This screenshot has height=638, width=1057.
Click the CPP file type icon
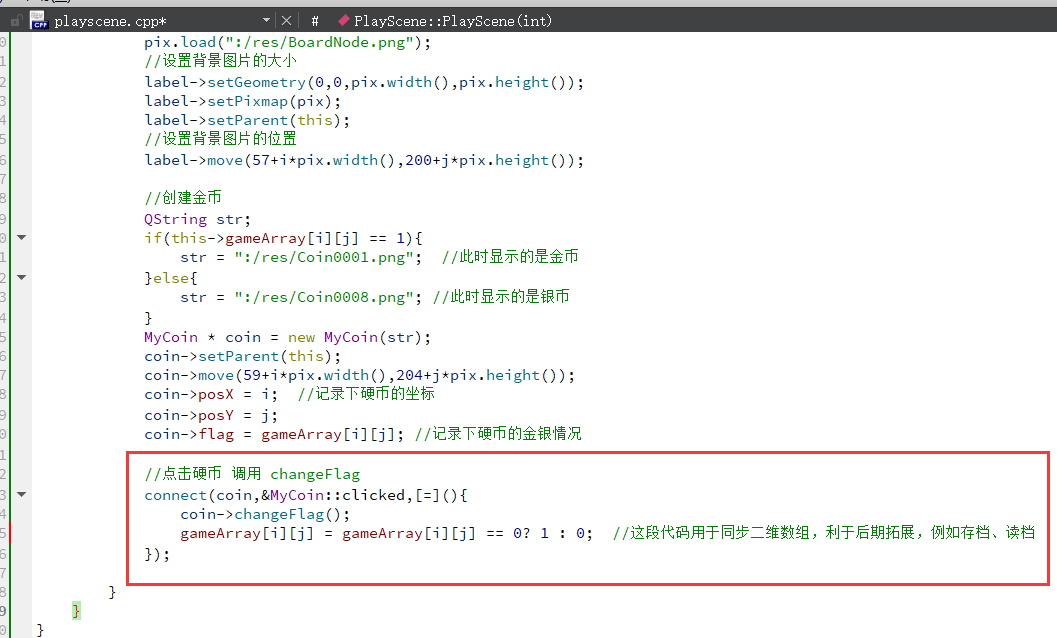(39, 21)
